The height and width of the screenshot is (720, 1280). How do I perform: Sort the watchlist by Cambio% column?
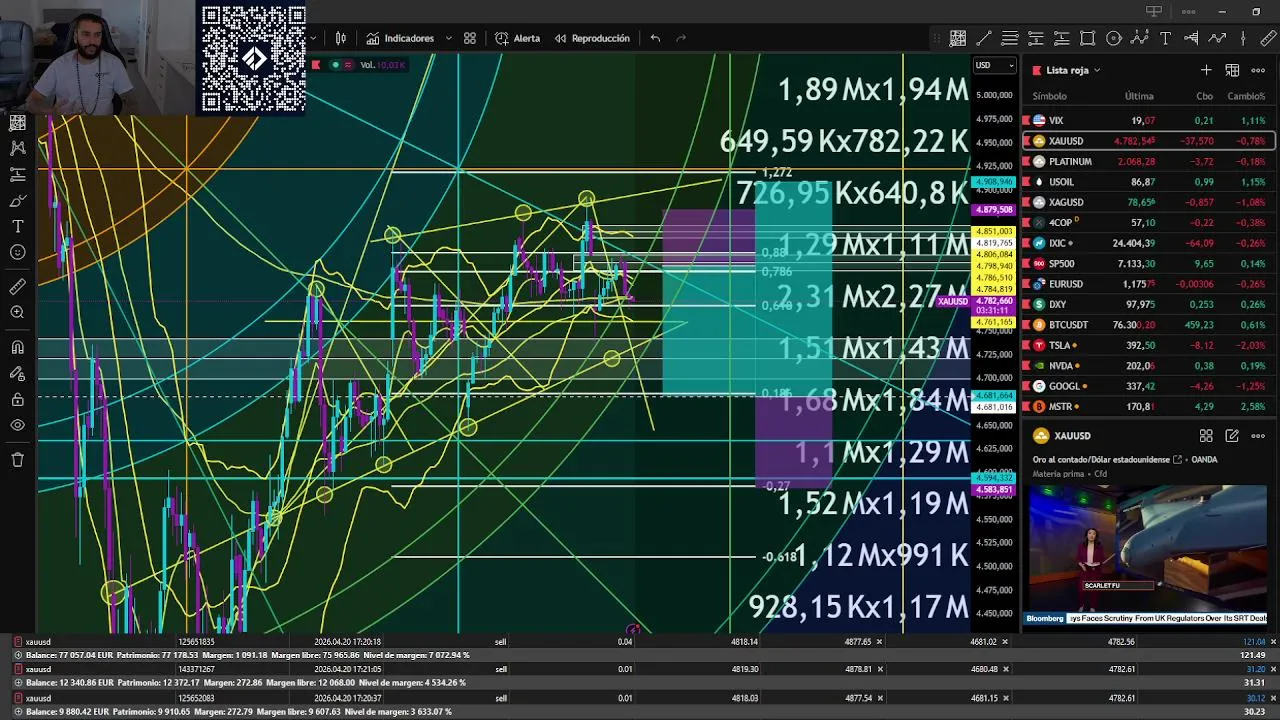tap(1246, 96)
